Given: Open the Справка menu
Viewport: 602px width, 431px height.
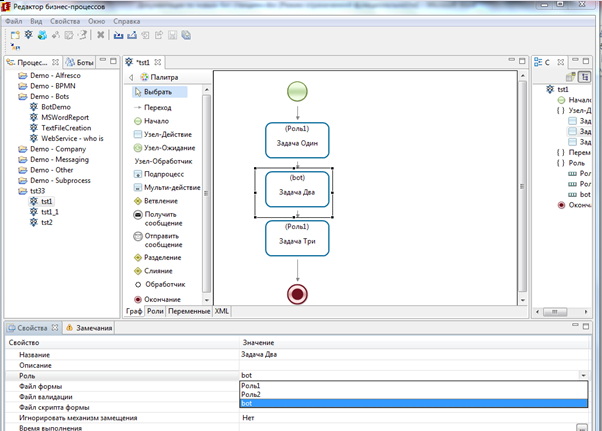Looking at the screenshot, I should tap(127, 20).
